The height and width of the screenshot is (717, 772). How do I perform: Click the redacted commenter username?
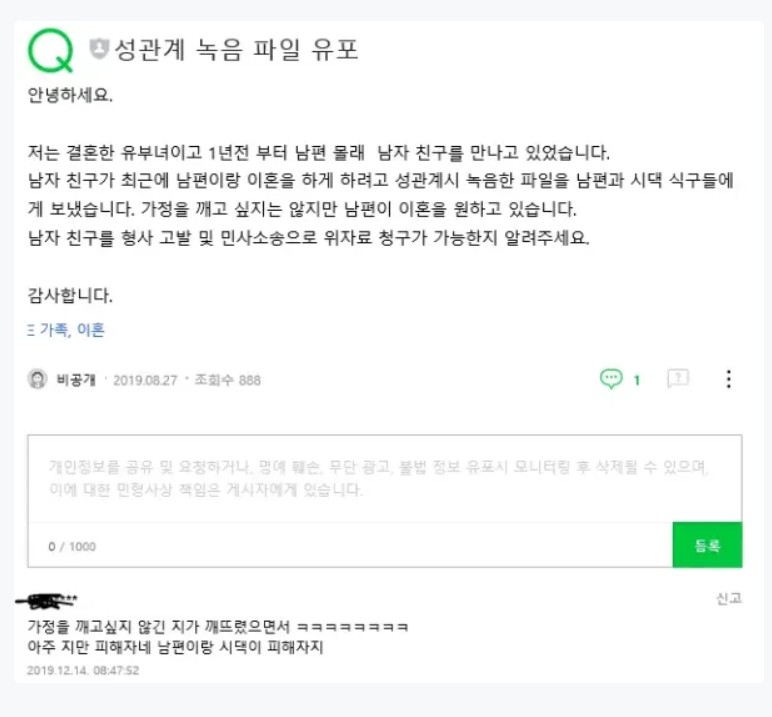click(47, 600)
